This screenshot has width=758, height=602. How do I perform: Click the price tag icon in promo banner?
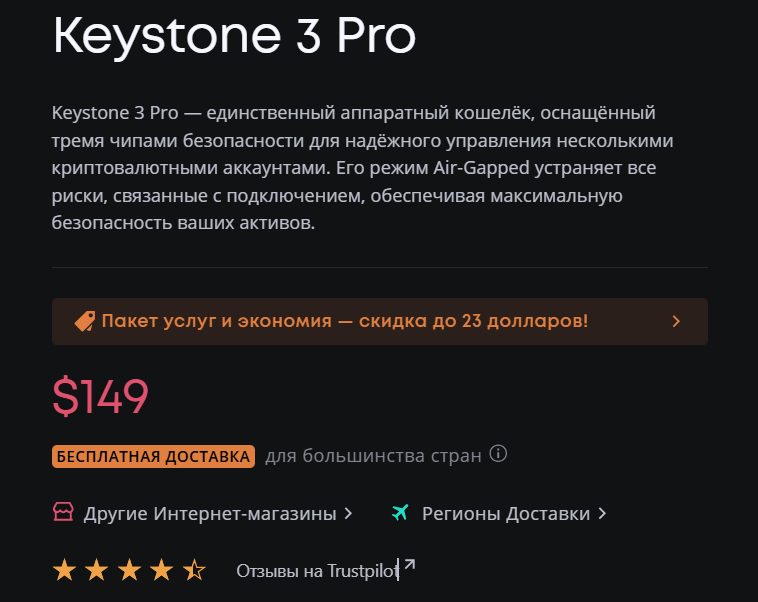[85, 321]
